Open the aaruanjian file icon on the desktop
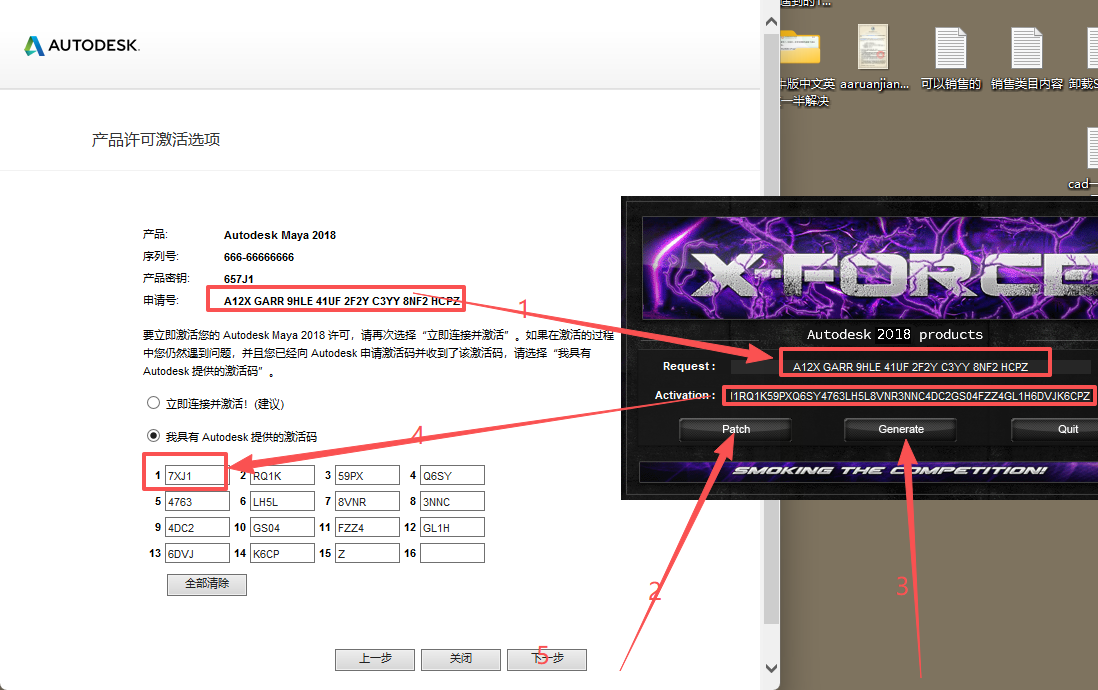 873,48
